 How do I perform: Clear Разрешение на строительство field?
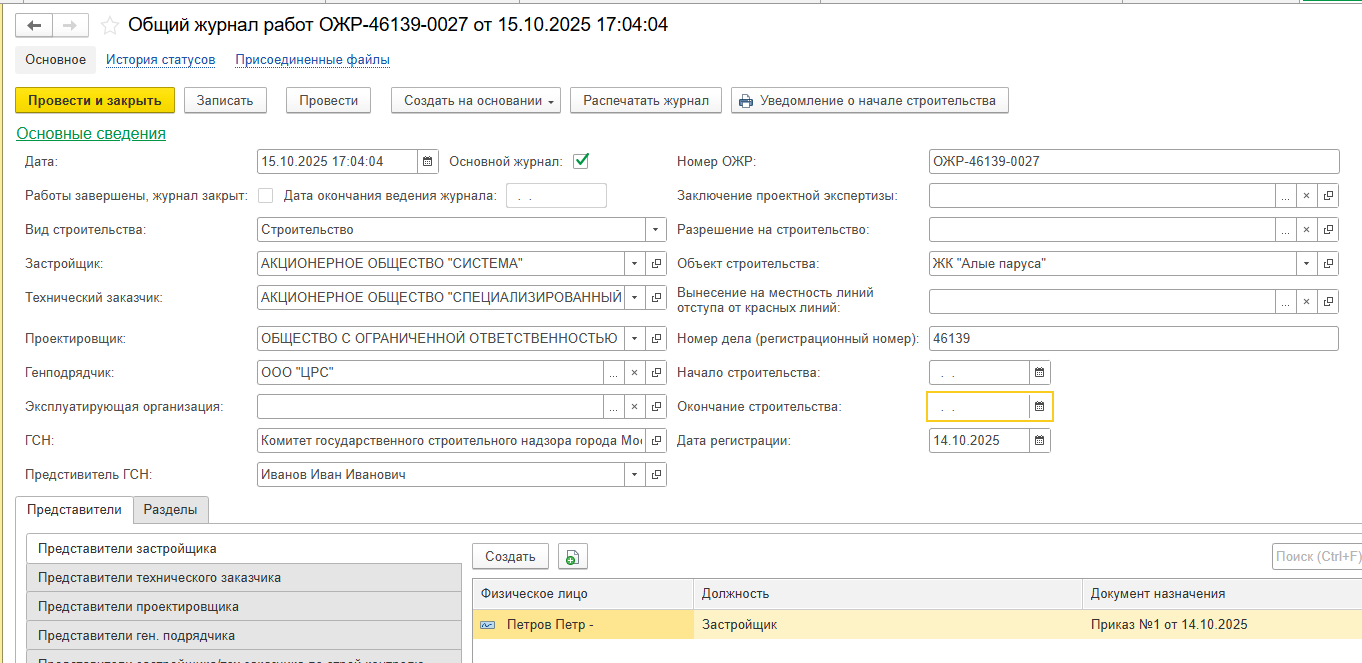point(1307,230)
